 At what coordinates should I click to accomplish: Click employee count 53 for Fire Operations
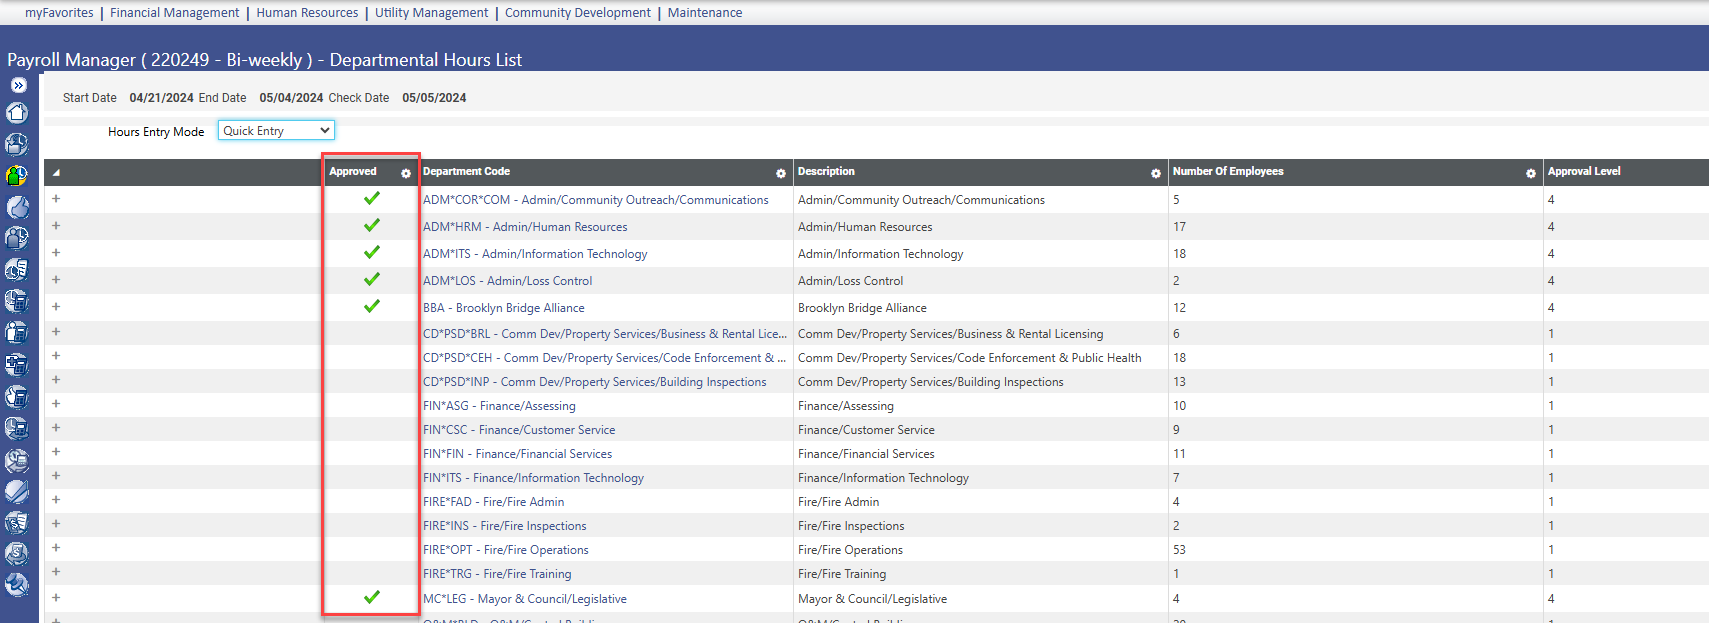(1179, 550)
